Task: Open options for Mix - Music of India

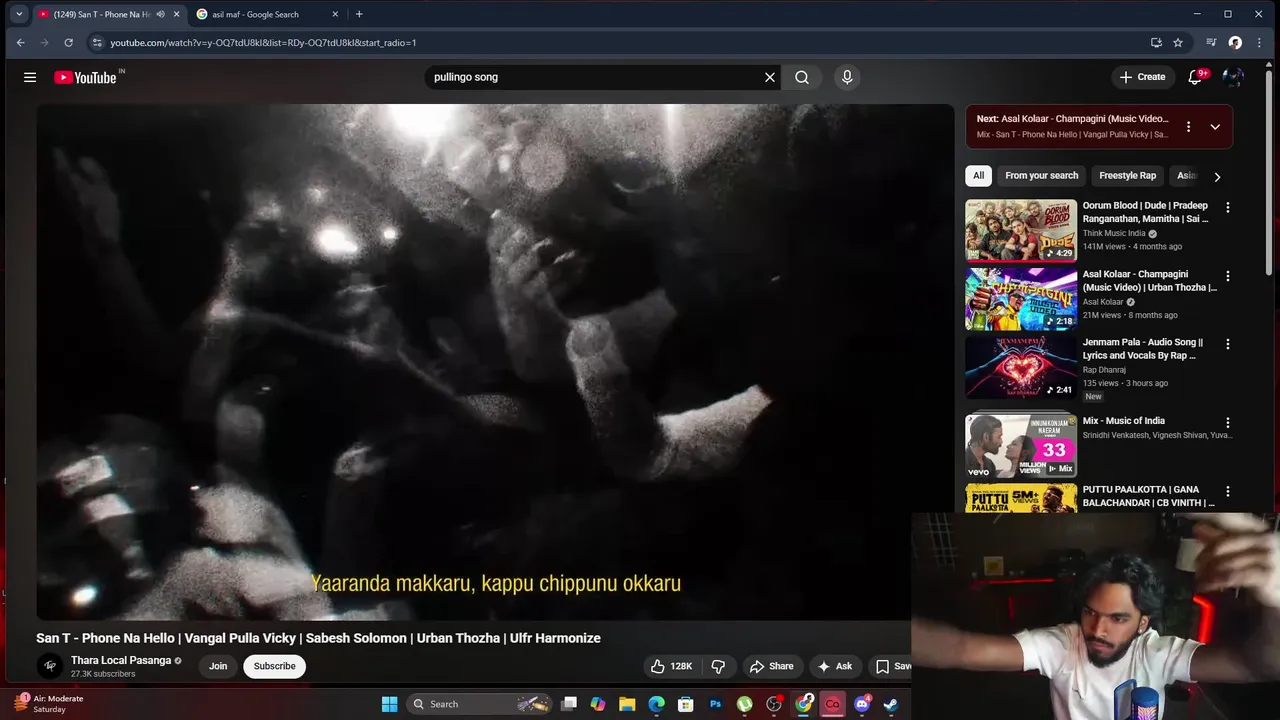Action: [1228, 423]
